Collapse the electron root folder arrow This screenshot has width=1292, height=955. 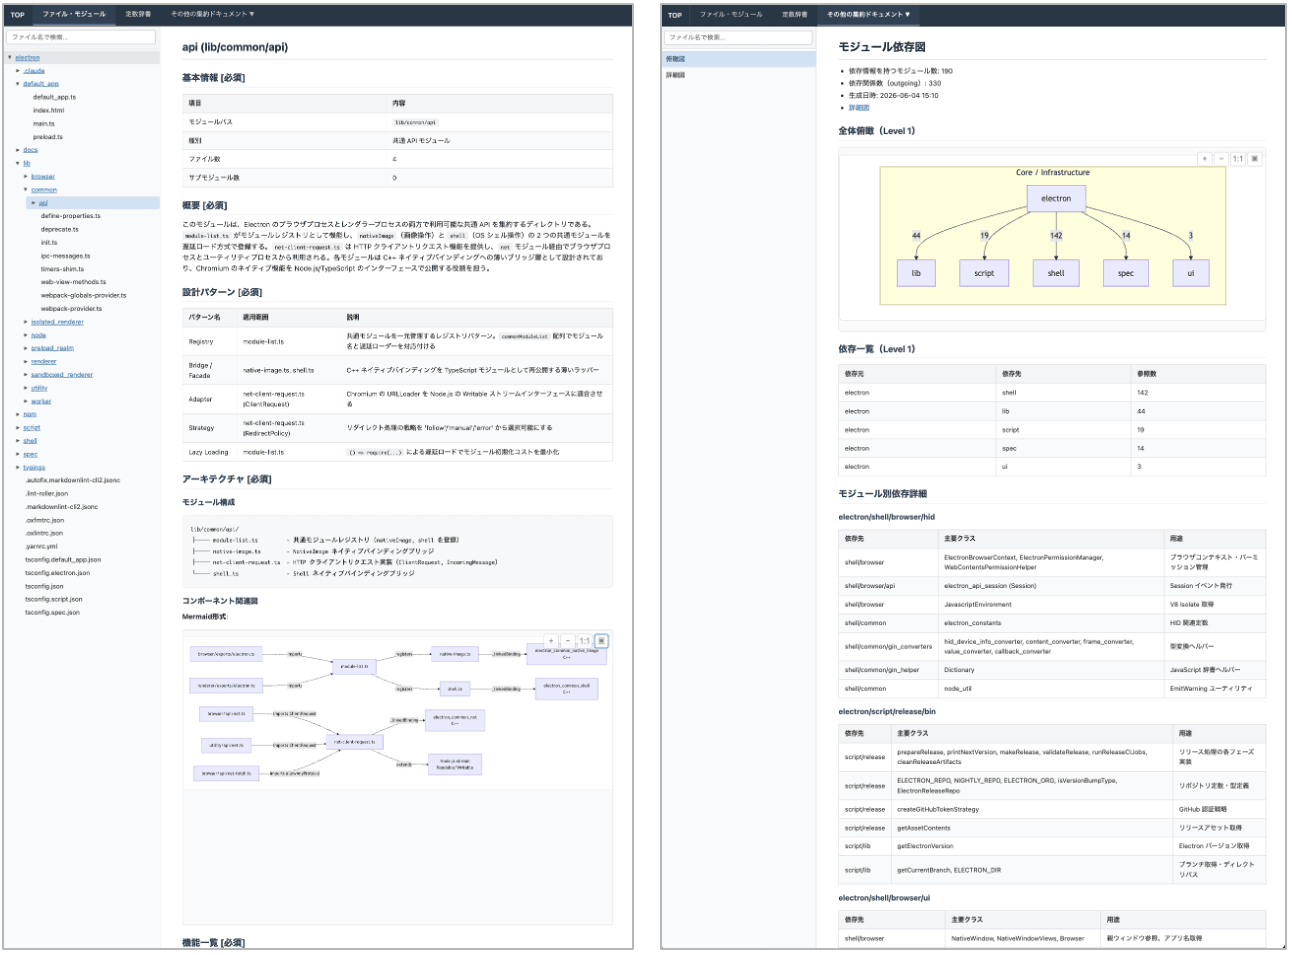tap(10, 58)
